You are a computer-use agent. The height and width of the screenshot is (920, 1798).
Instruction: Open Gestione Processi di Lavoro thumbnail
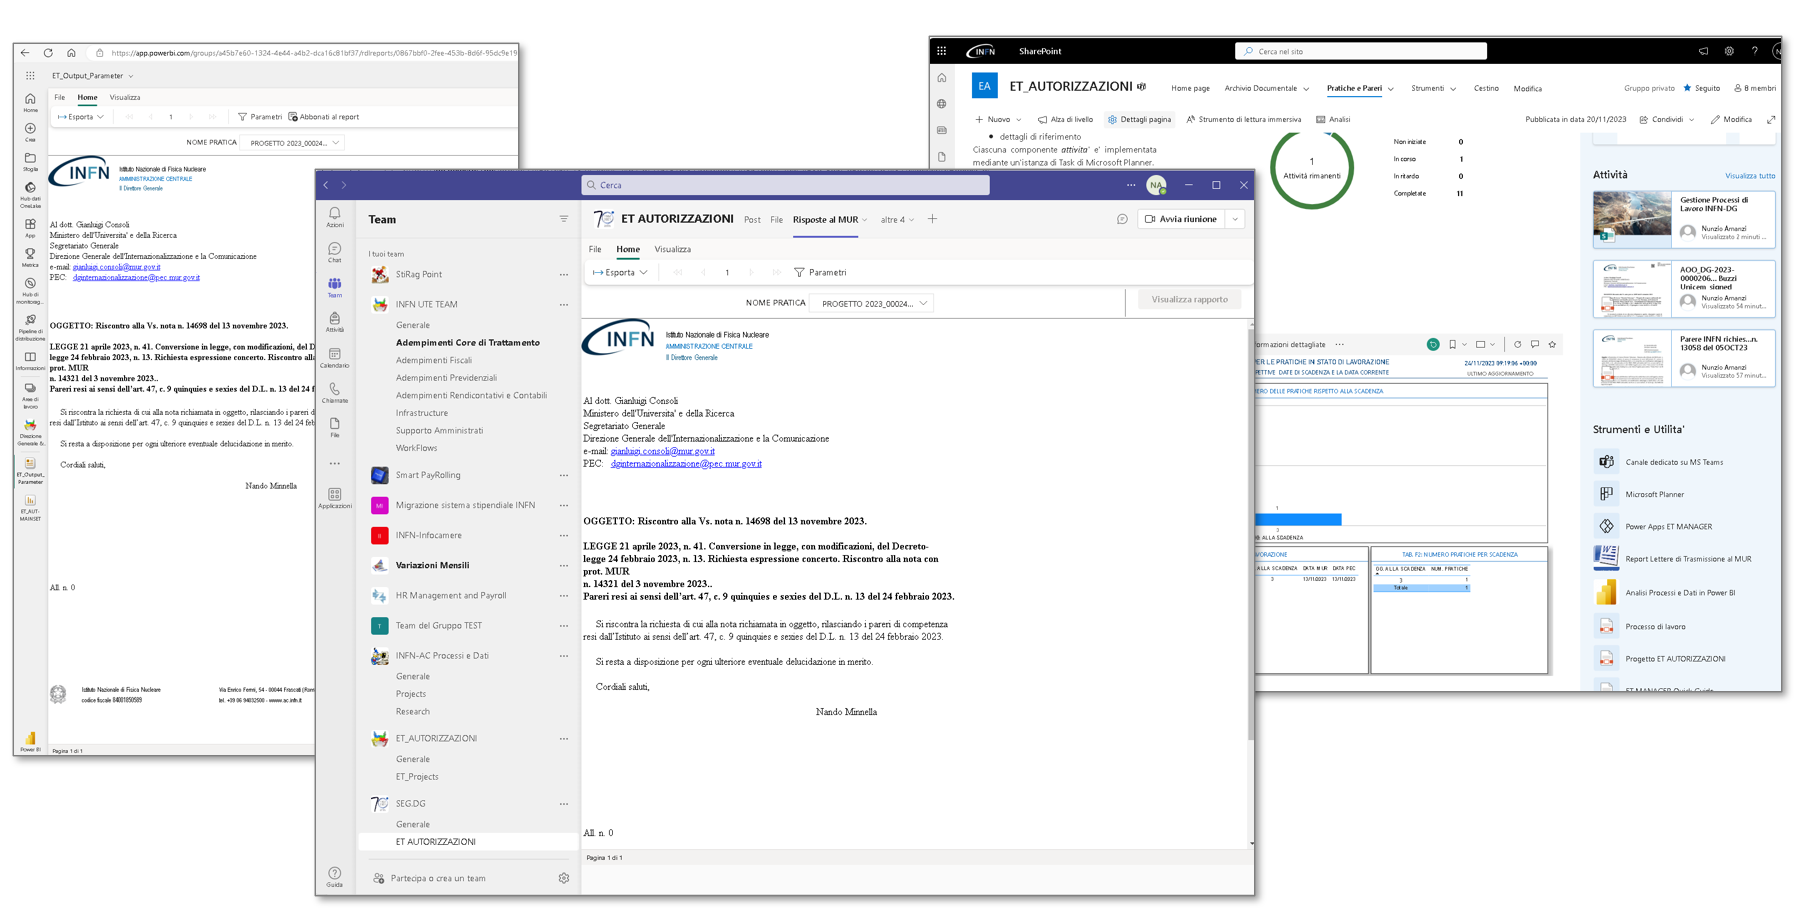click(x=1632, y=217)
